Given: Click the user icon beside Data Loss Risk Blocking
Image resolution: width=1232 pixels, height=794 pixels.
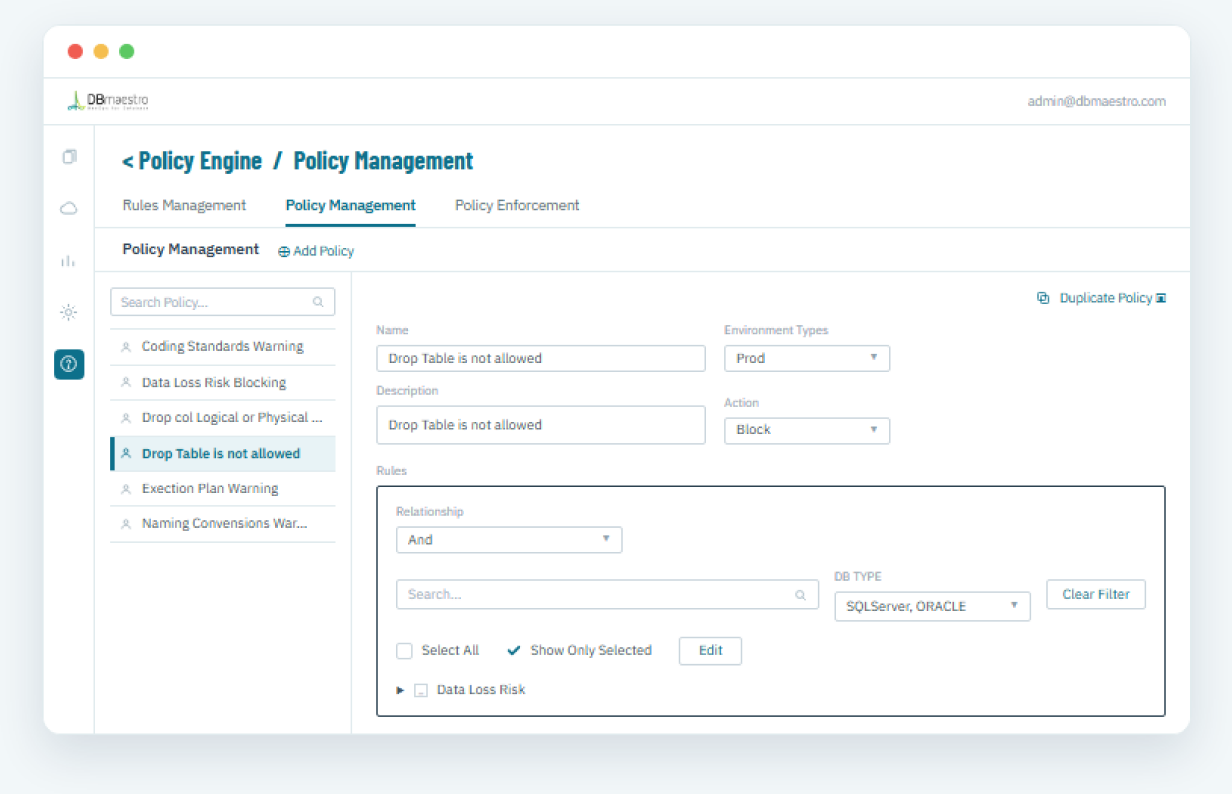Looking at the screenshot, I should coord(126,383).
